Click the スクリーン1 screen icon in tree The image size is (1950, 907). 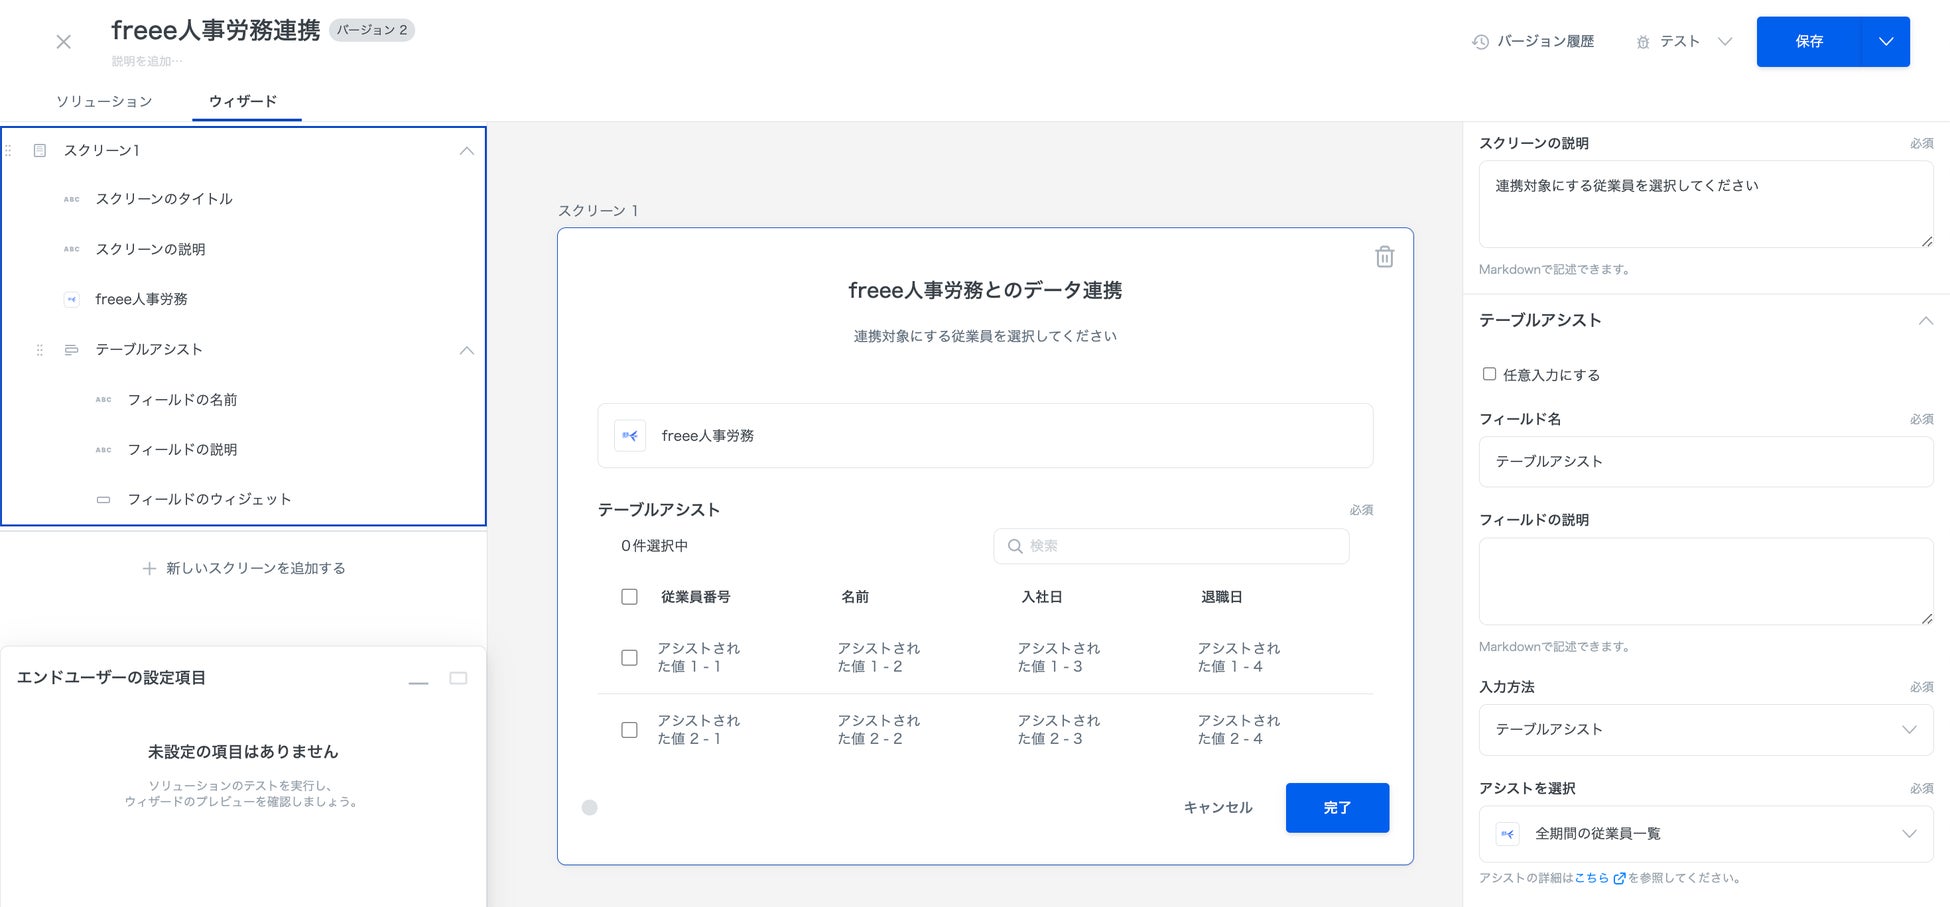40,150
